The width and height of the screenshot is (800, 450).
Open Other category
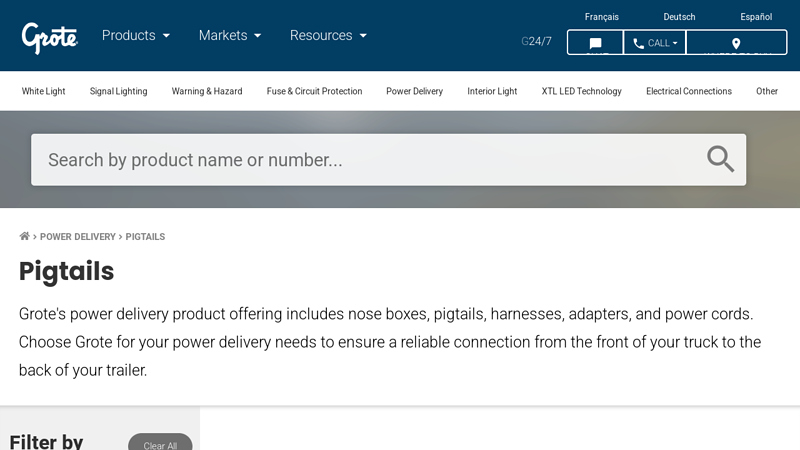click(767, 91)
